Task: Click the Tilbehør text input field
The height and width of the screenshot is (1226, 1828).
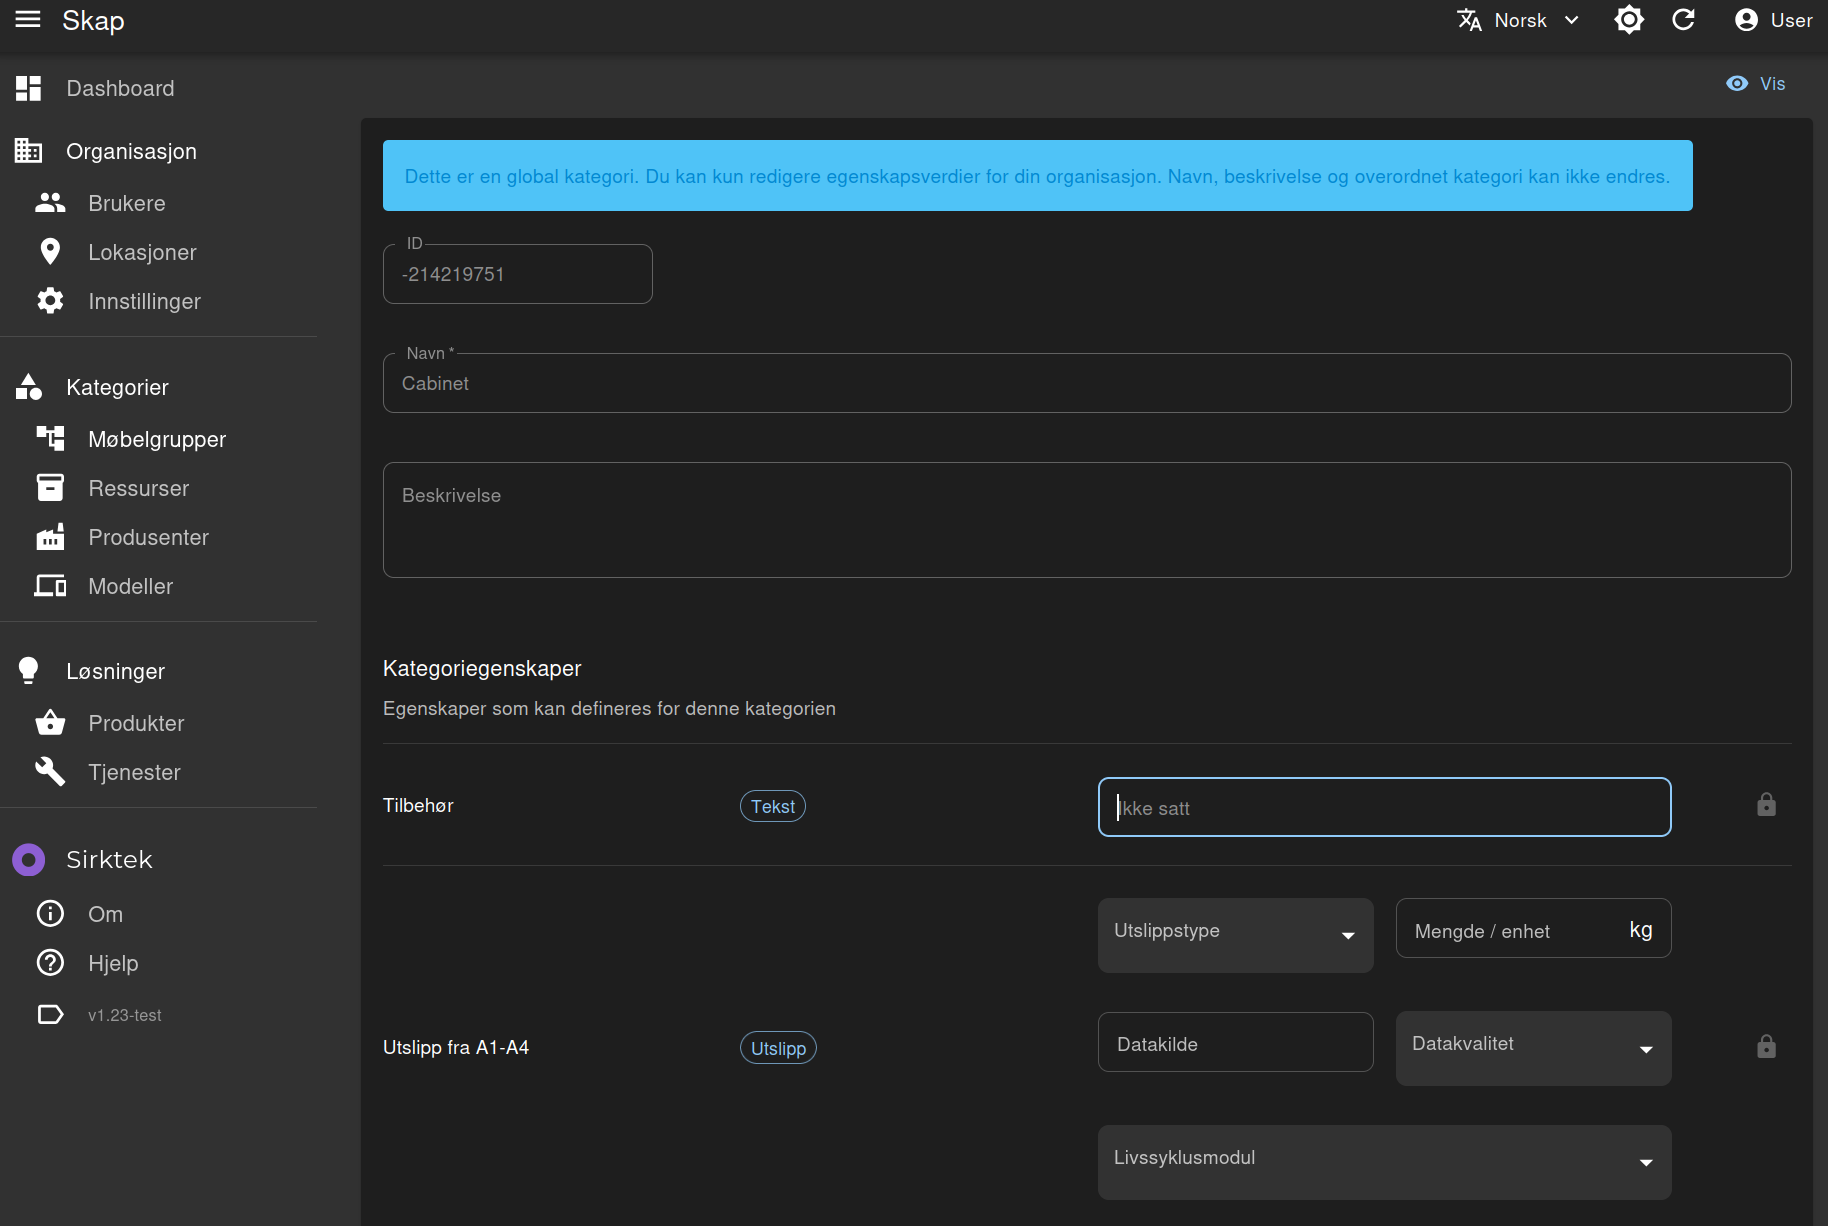Action: pos(1384,808)
